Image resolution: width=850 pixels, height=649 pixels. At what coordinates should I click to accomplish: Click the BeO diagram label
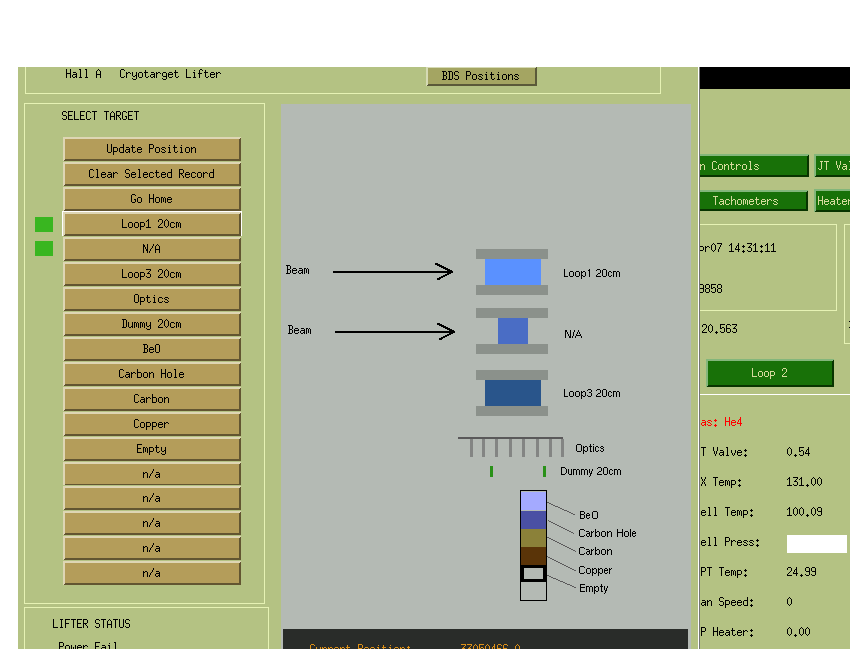point(589,515)
